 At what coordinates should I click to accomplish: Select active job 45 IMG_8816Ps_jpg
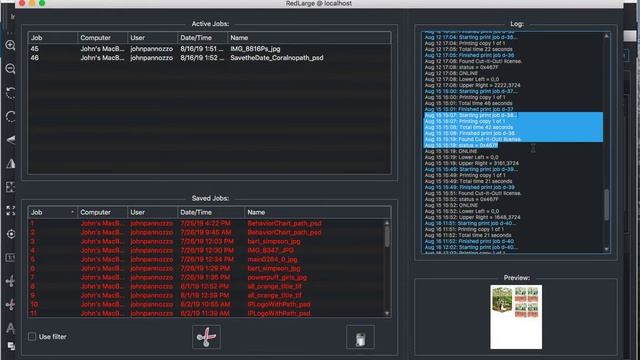[209, 49]
